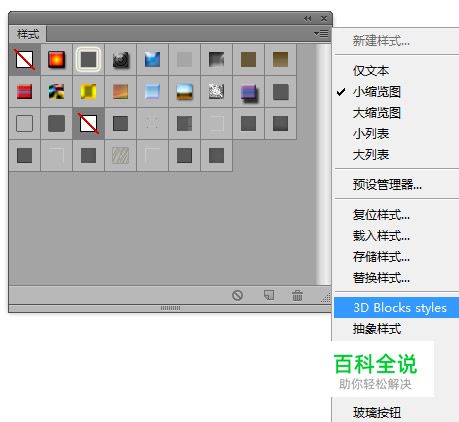The width and height of the screenshot is (459, 422).
Task: Close the styles panel
Action: tap(324, 19)
